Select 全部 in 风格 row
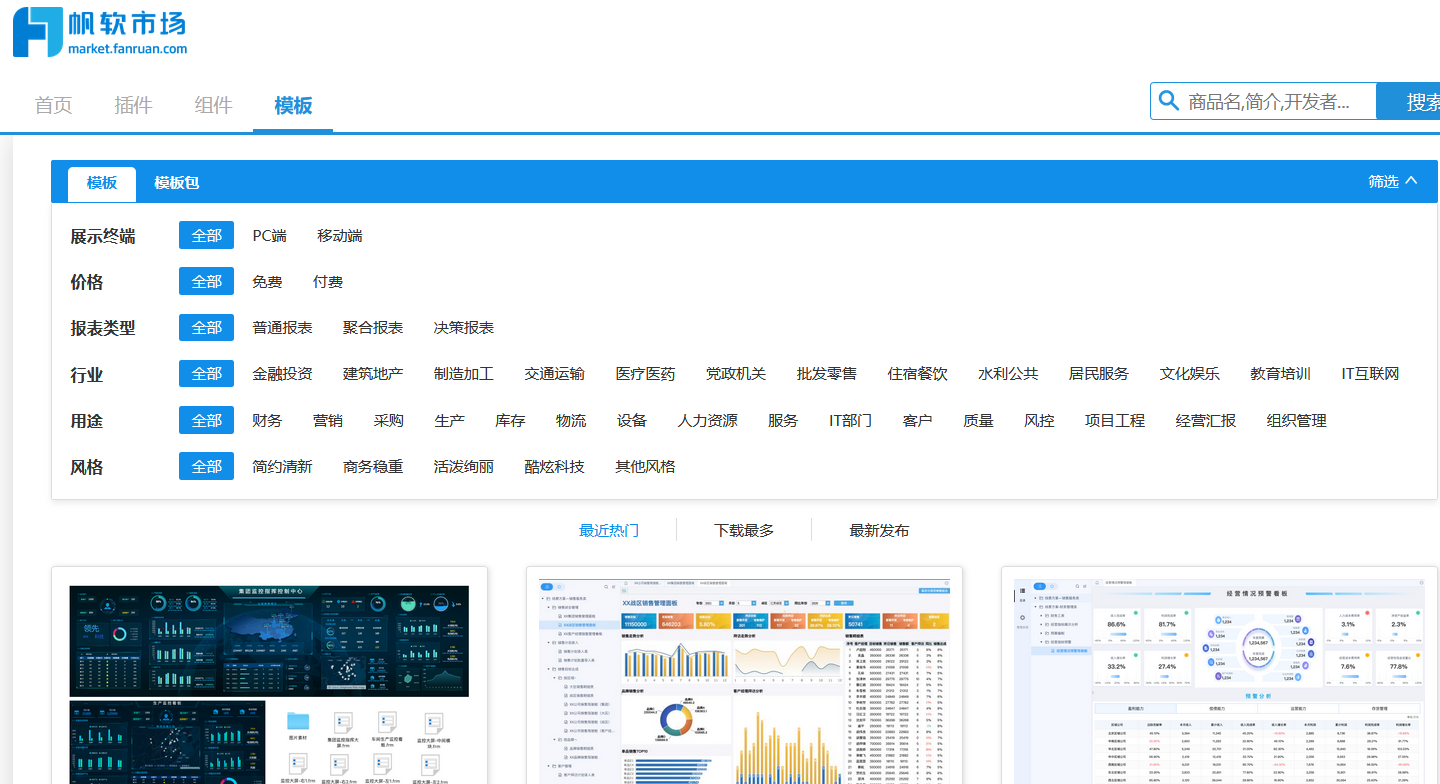This screenshot has height=784, width=1440. [207, 467]
